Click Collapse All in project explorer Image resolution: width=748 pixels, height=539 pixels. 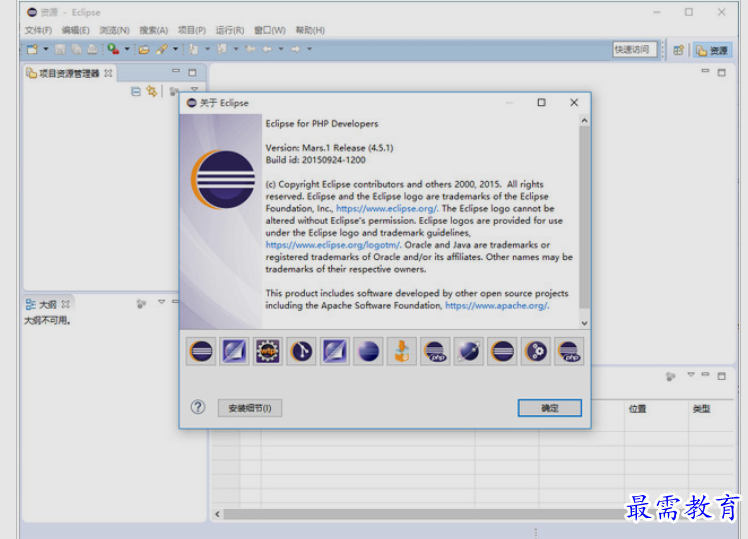[136, 91]
